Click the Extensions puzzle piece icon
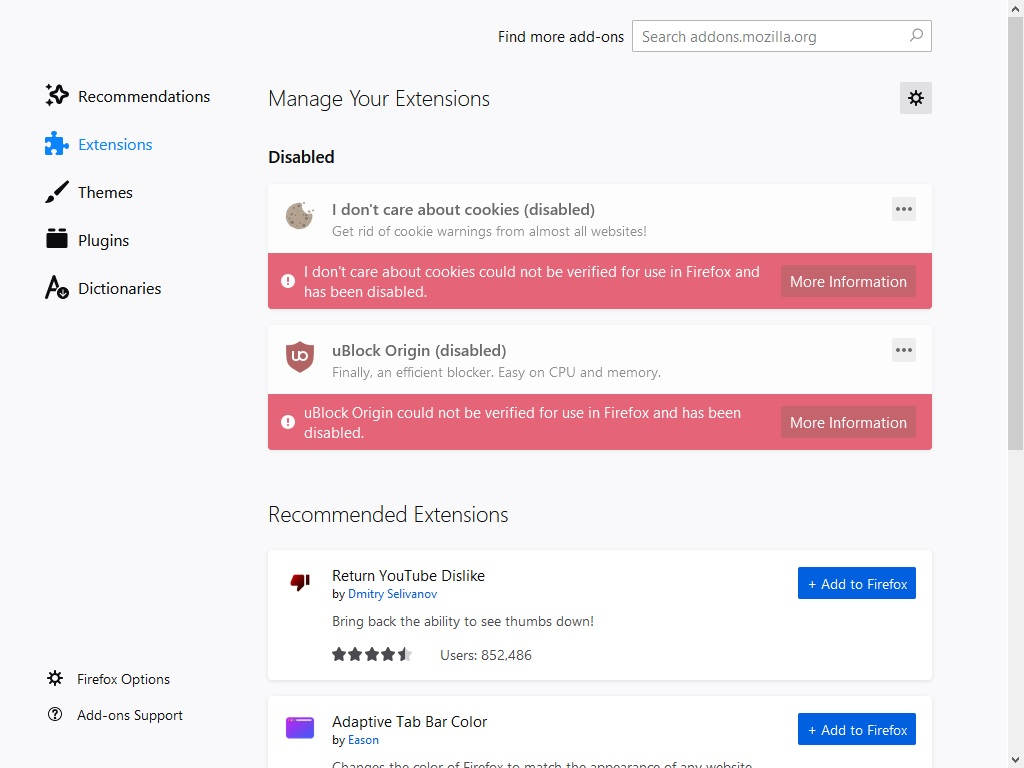 [57, 144]
